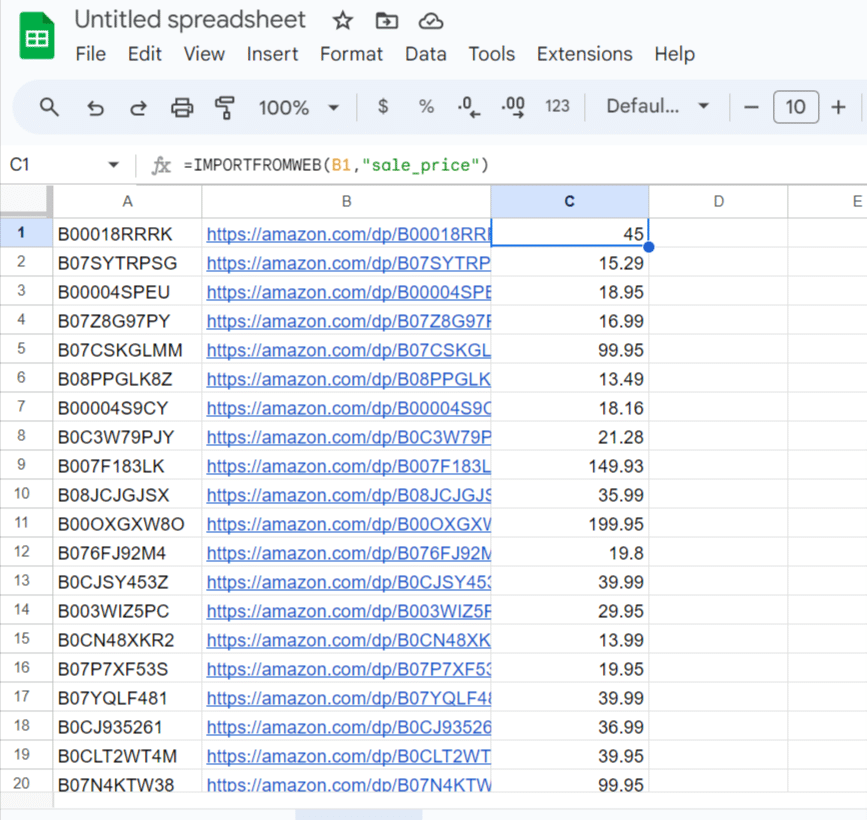The width and height of the screenshot is (867, 820).
Task: Click the redo arrow icon
Action: 139,107
